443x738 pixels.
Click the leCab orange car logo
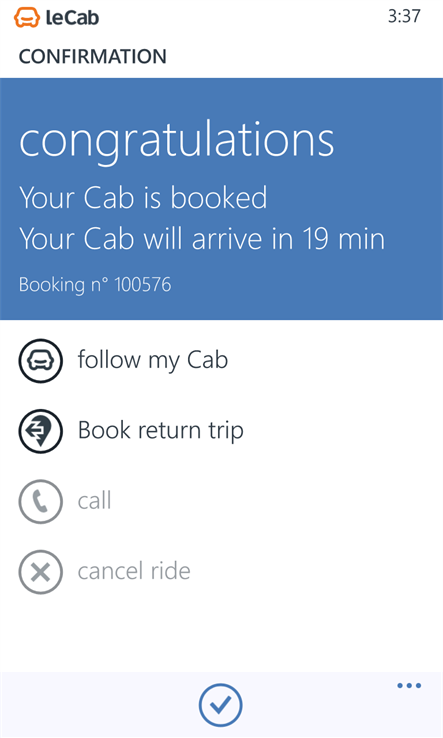point(27,18)
